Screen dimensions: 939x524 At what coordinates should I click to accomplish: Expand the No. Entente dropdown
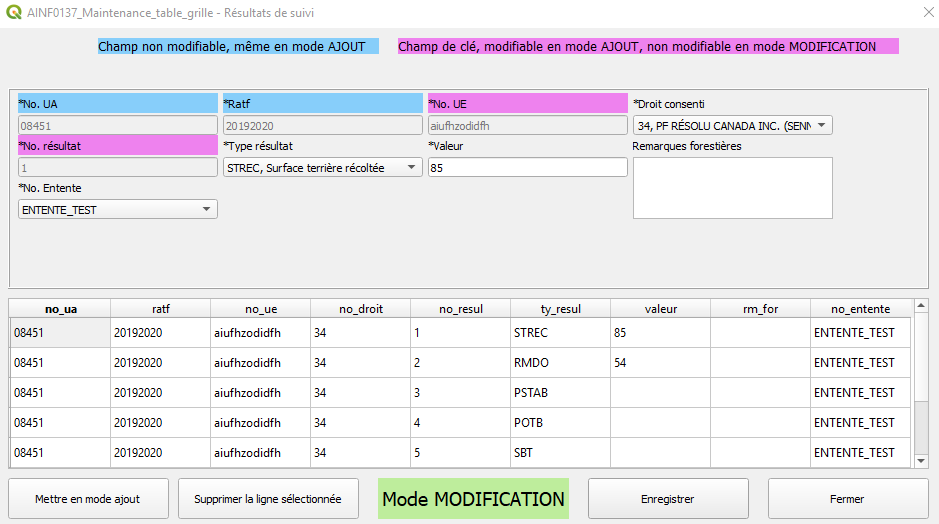coord(117,210)
